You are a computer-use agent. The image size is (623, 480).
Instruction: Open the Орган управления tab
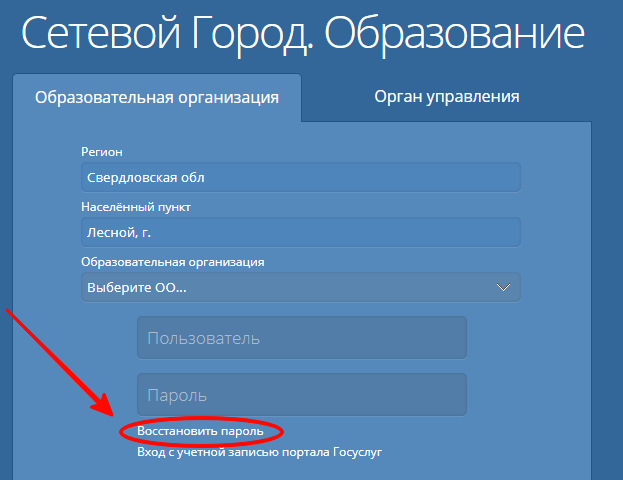point(447,97)
